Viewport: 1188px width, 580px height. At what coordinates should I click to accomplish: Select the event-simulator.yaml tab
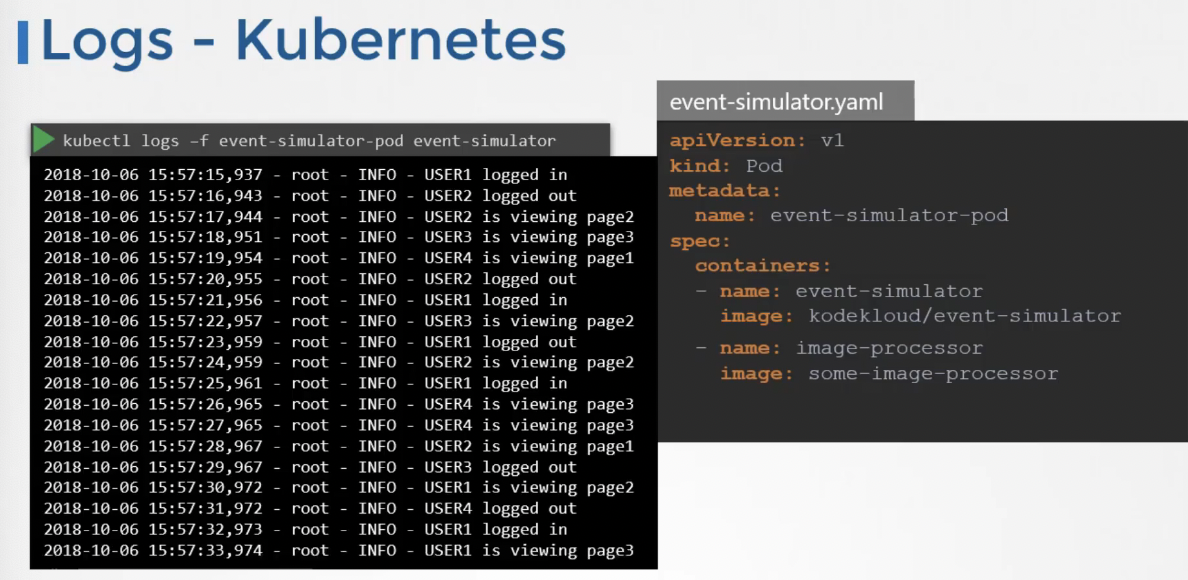tap(785, 101)
